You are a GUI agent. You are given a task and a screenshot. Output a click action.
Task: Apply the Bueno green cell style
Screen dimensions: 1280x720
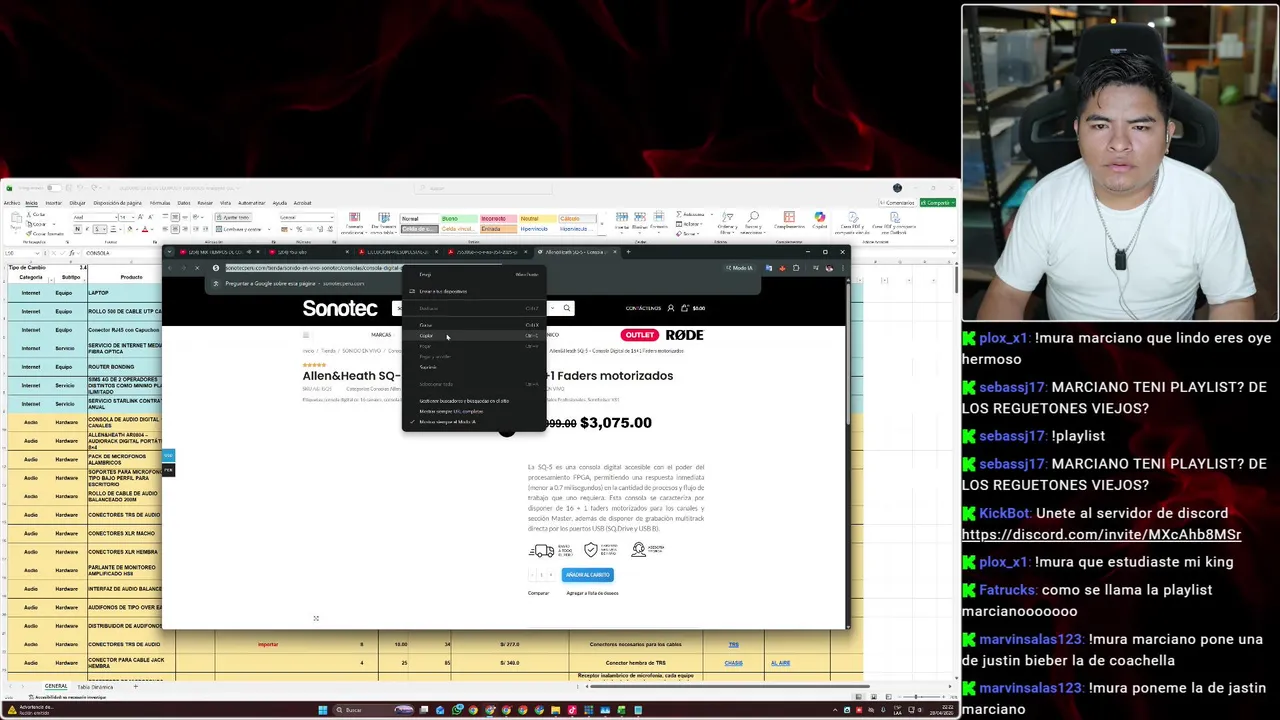(459, 218)
